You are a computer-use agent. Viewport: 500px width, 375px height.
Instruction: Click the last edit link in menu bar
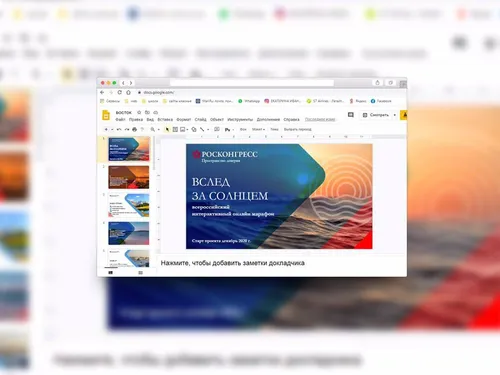coord(320,119)
